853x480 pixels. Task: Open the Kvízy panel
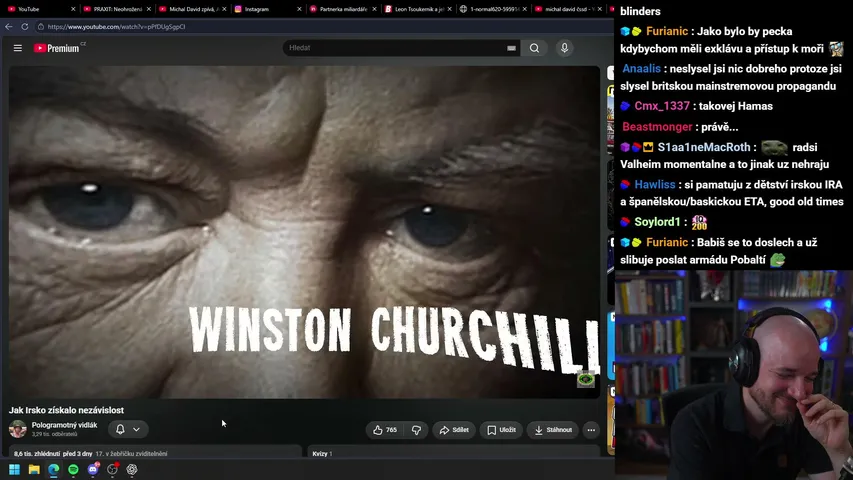(454, 452)
